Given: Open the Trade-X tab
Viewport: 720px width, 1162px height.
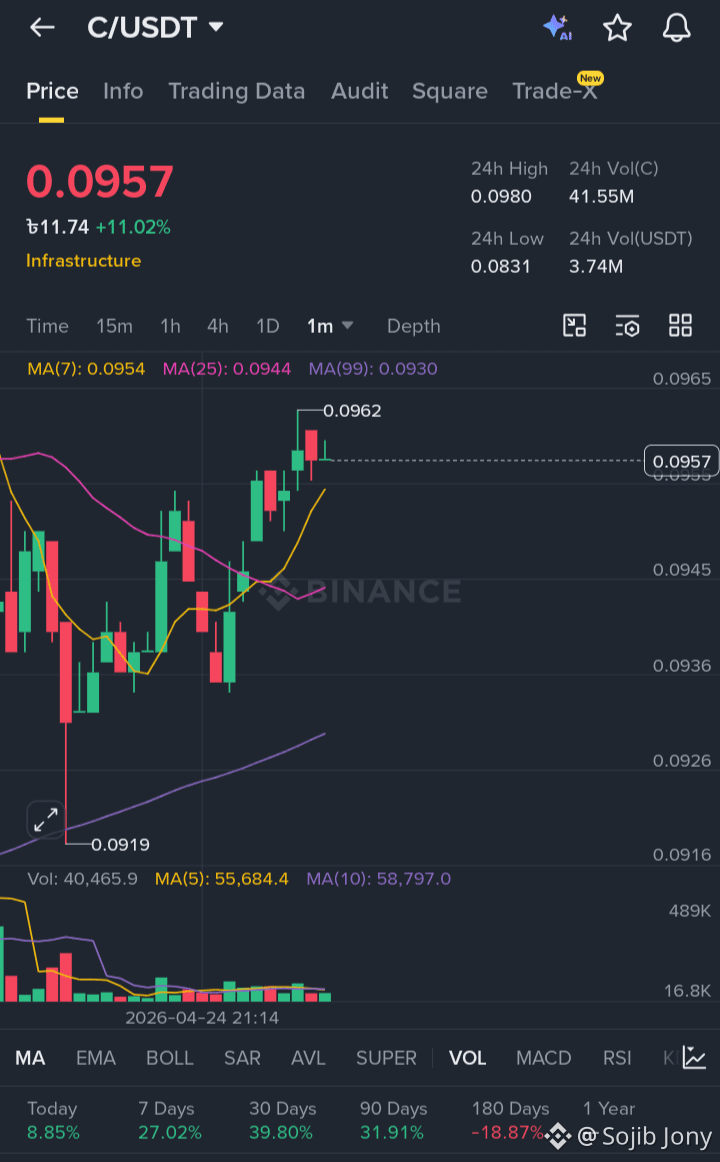Looking at the screenshot, I should pos(555,91).
